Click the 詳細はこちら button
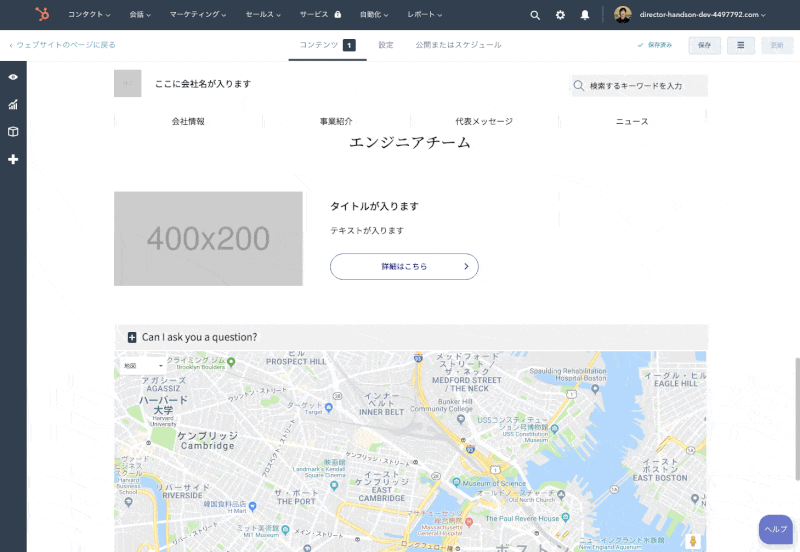Viewport: 800px width, 552px height. (404, 267)
